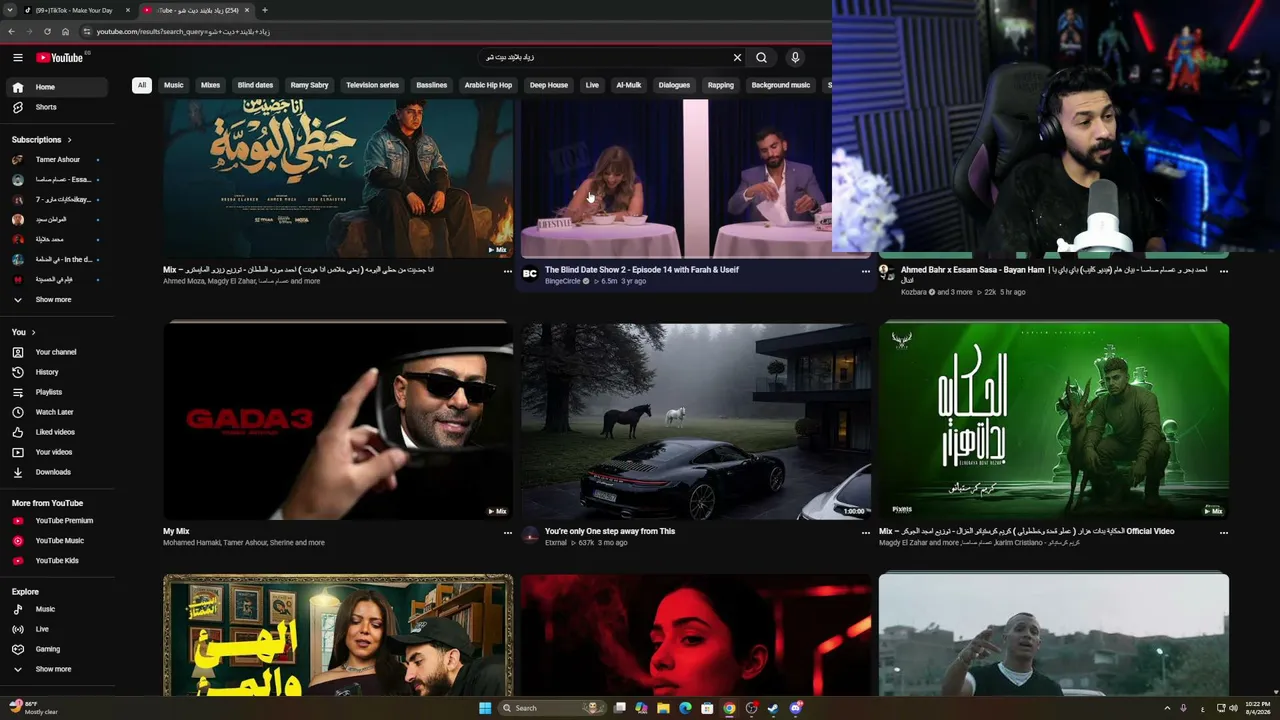Select the Bassilnes filter chip
The width and height of the screenshot is (1280, 720).
tap(431, 85)
